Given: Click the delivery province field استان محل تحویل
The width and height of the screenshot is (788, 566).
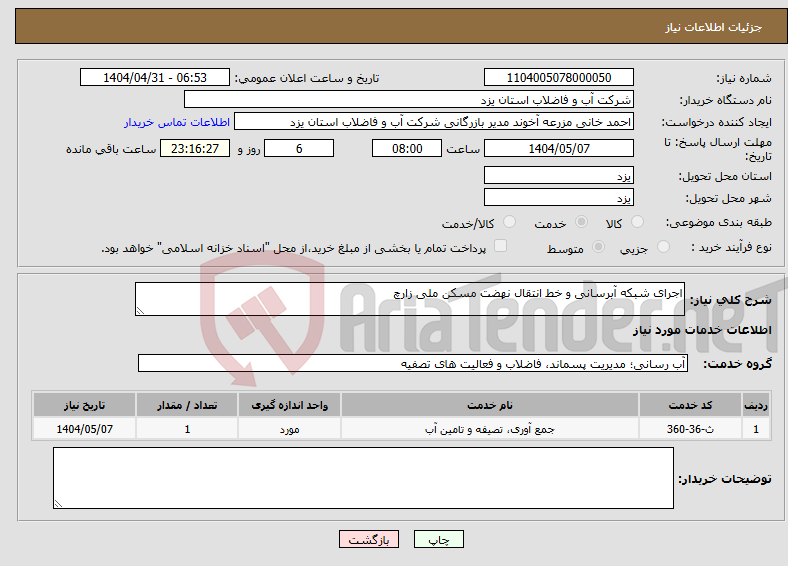Looking at the screenshot, I should pos(559,175).
